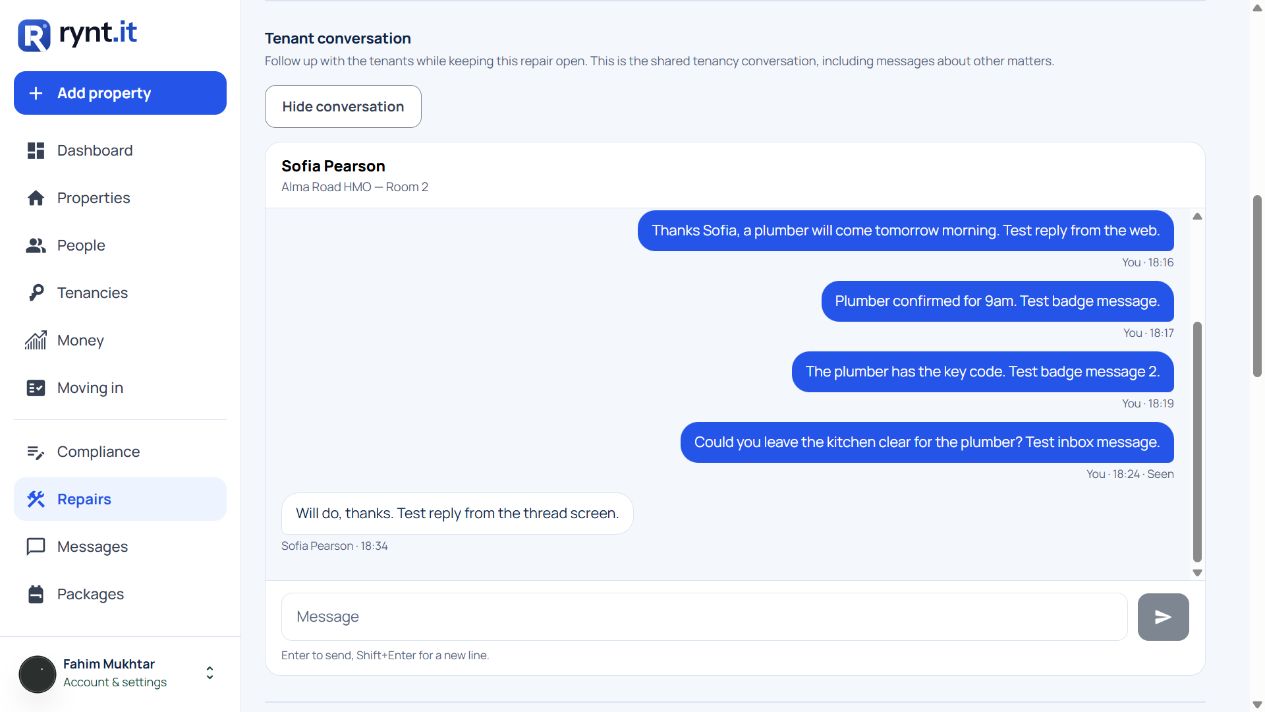Image resolution: width=1265 pixels, height=712 pixels.
Task: Open the Properties section
Action: (120, 198)
